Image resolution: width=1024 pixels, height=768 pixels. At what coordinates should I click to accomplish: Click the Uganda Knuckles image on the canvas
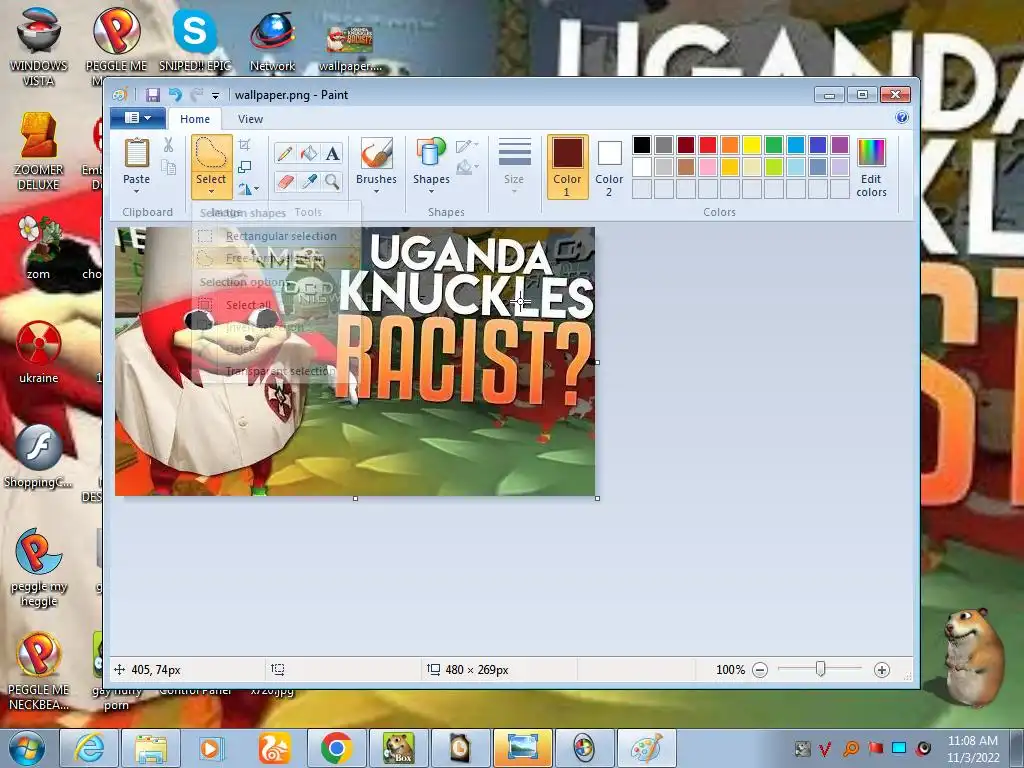[355, 361]
